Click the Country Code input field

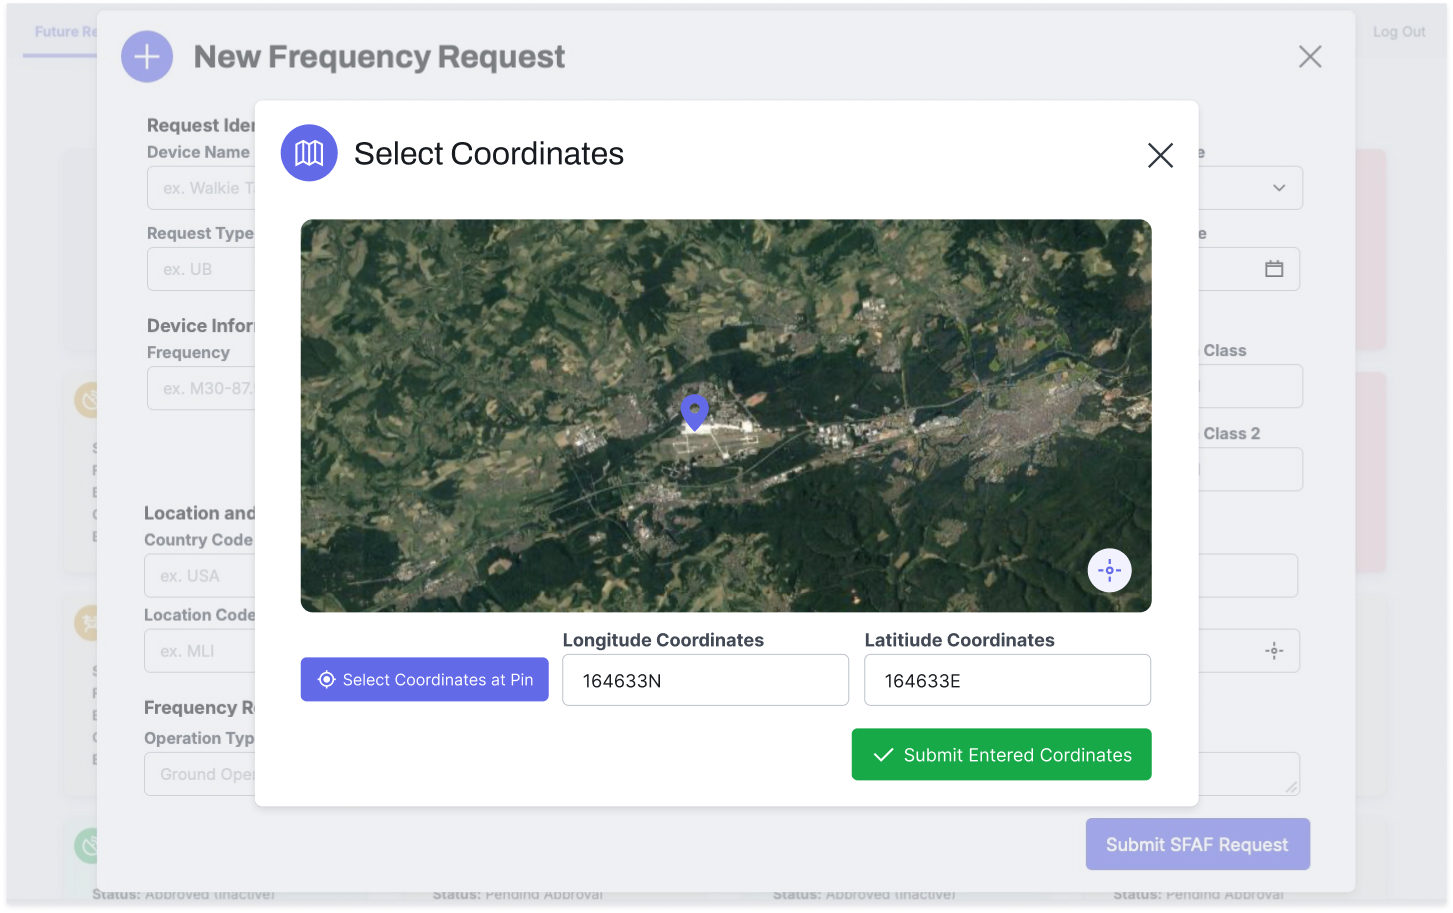click(200, 576)
